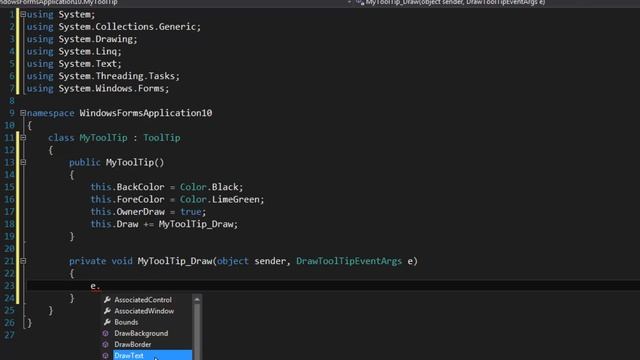
Task: Click 'private' keyword on line 21
Action: pyautogui.click(x=87, y=261)
